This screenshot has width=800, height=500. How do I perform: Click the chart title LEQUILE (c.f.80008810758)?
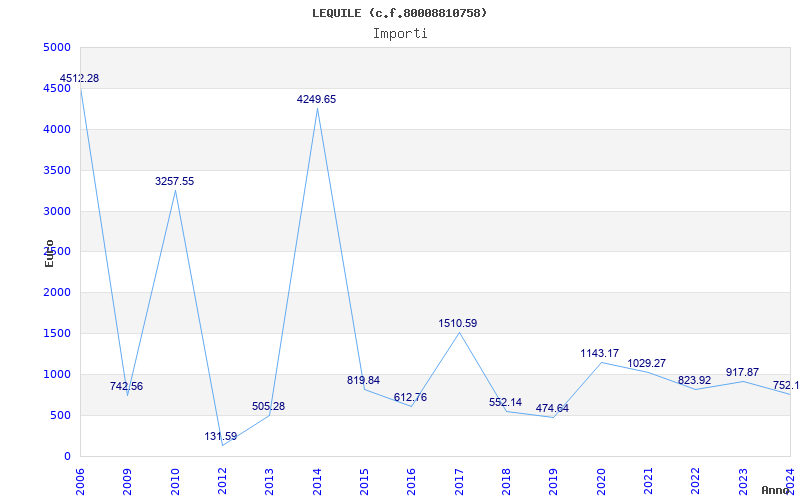point(399,13)
